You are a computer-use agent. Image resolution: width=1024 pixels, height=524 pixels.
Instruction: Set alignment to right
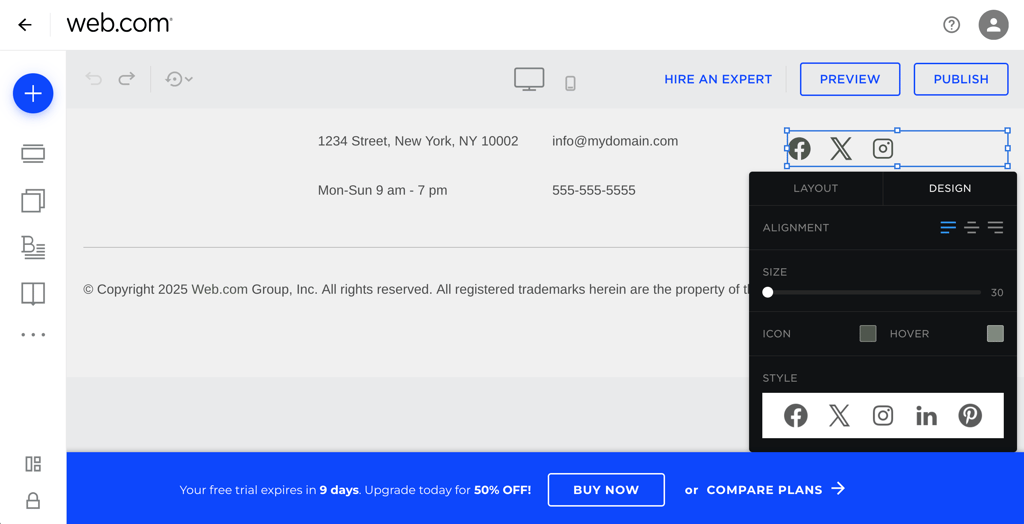pyautogui.click(x=995, y=227)
